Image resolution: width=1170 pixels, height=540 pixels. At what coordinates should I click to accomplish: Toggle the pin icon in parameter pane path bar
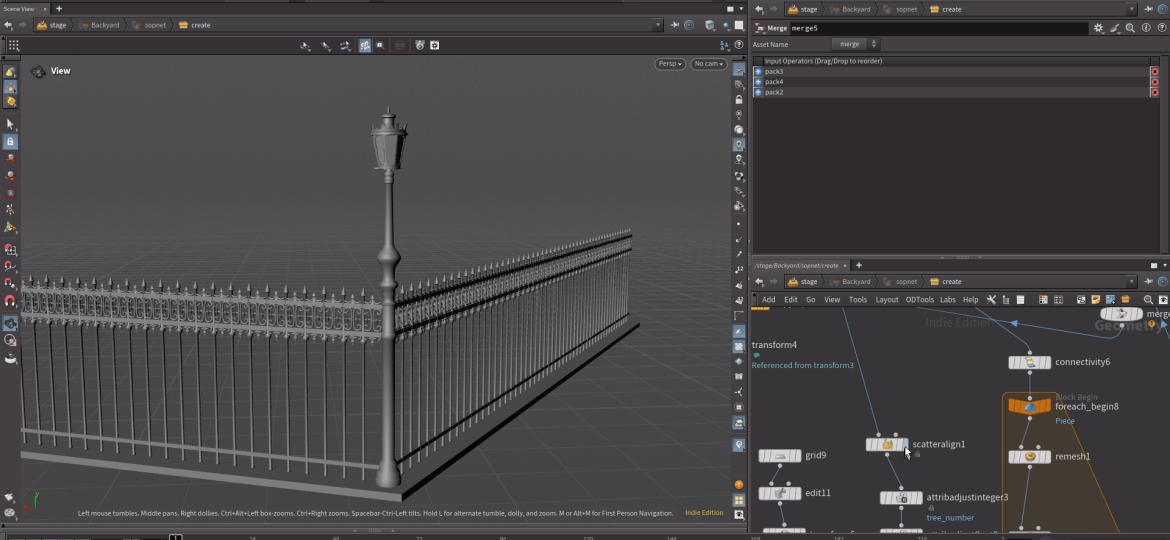point(1148,9)
